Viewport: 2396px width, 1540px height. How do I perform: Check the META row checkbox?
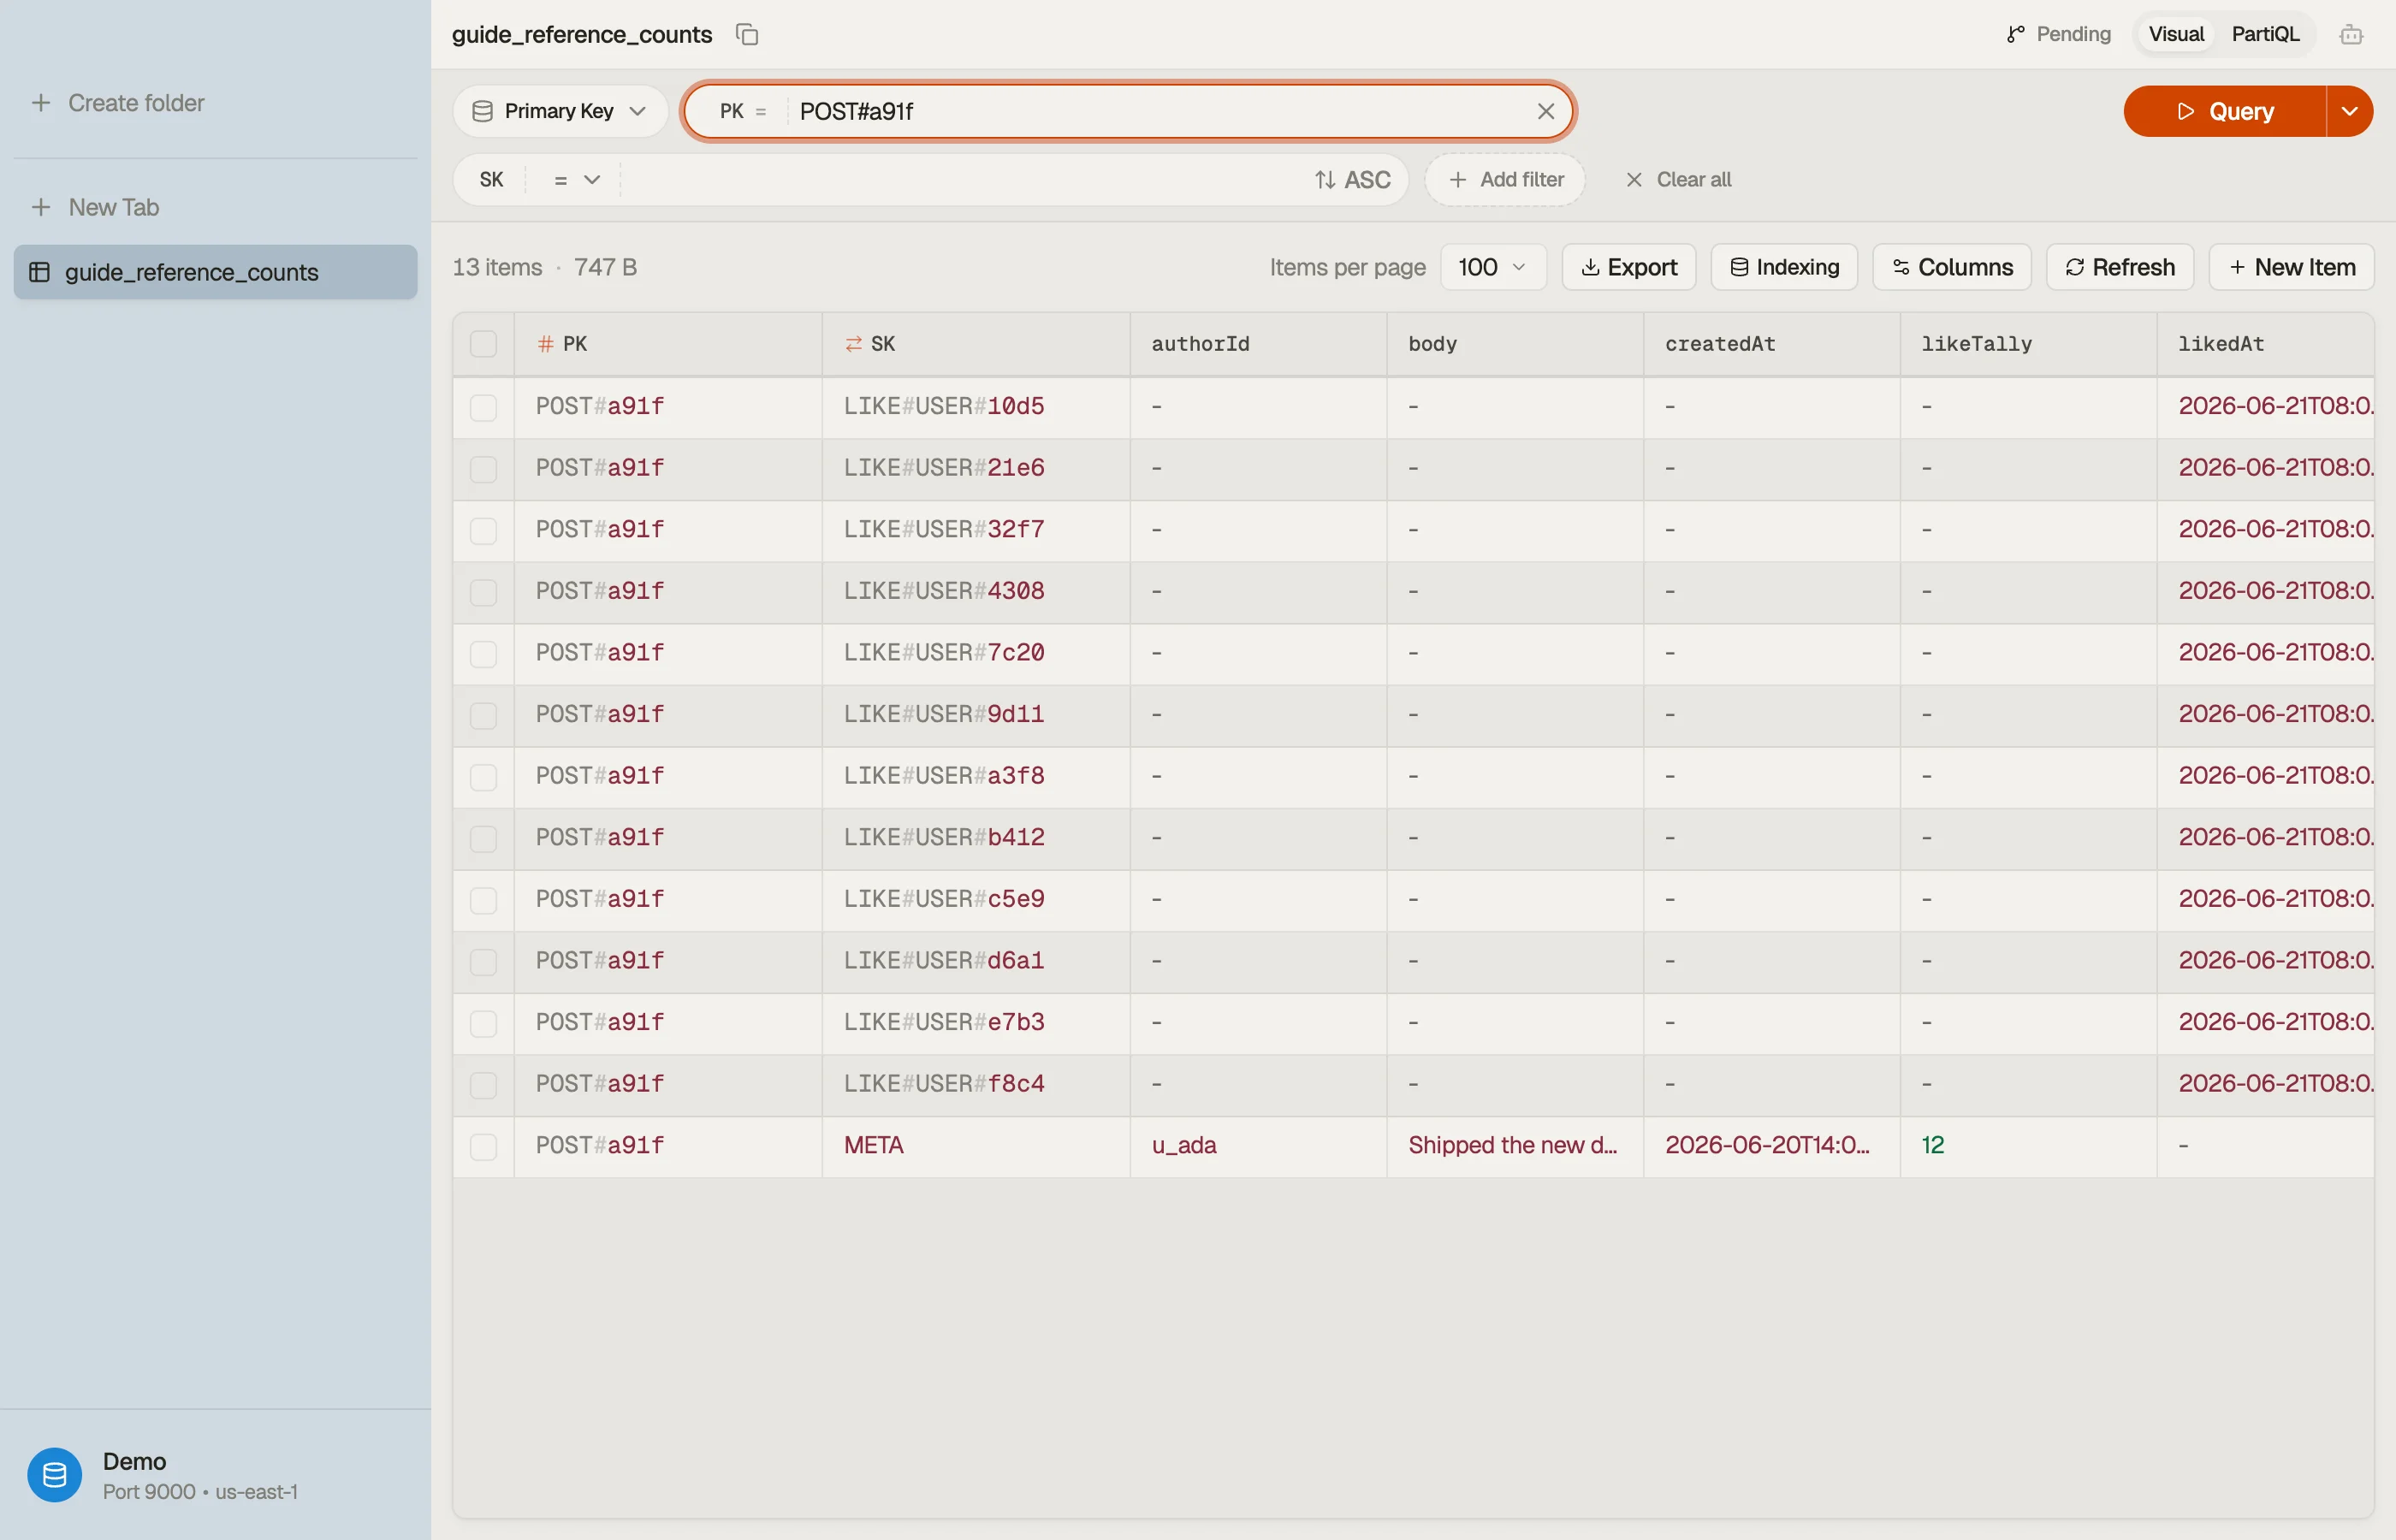(x=483, y=1147)
